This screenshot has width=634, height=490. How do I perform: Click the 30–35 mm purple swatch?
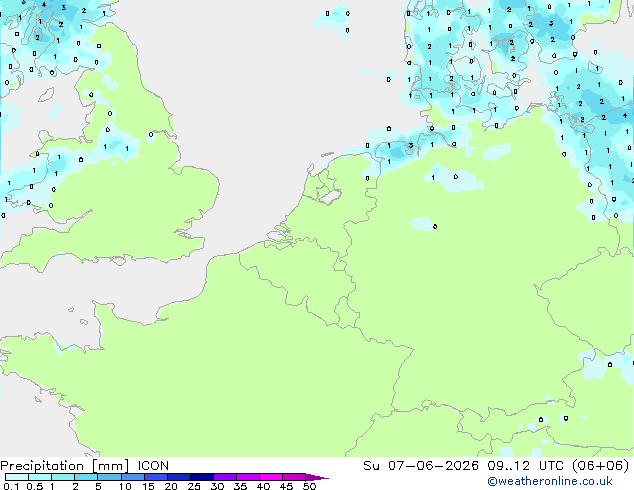224,477
